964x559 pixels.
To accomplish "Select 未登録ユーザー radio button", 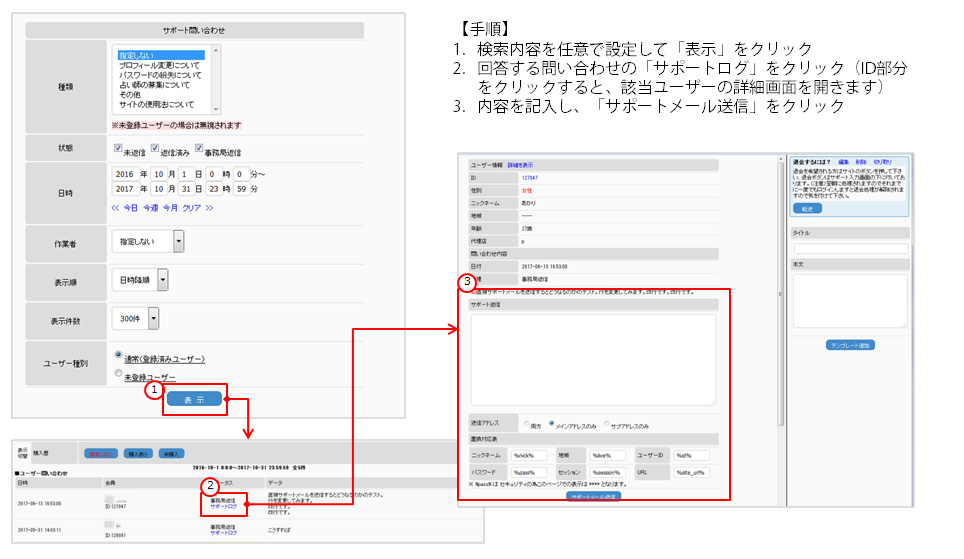I will pyautogui.click(x=119, y=376).
